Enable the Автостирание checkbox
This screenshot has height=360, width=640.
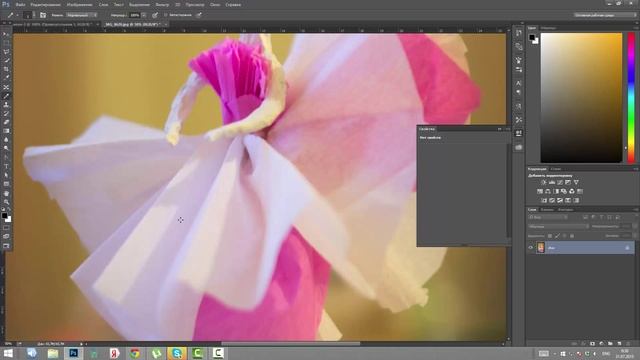tap(166, 15)
